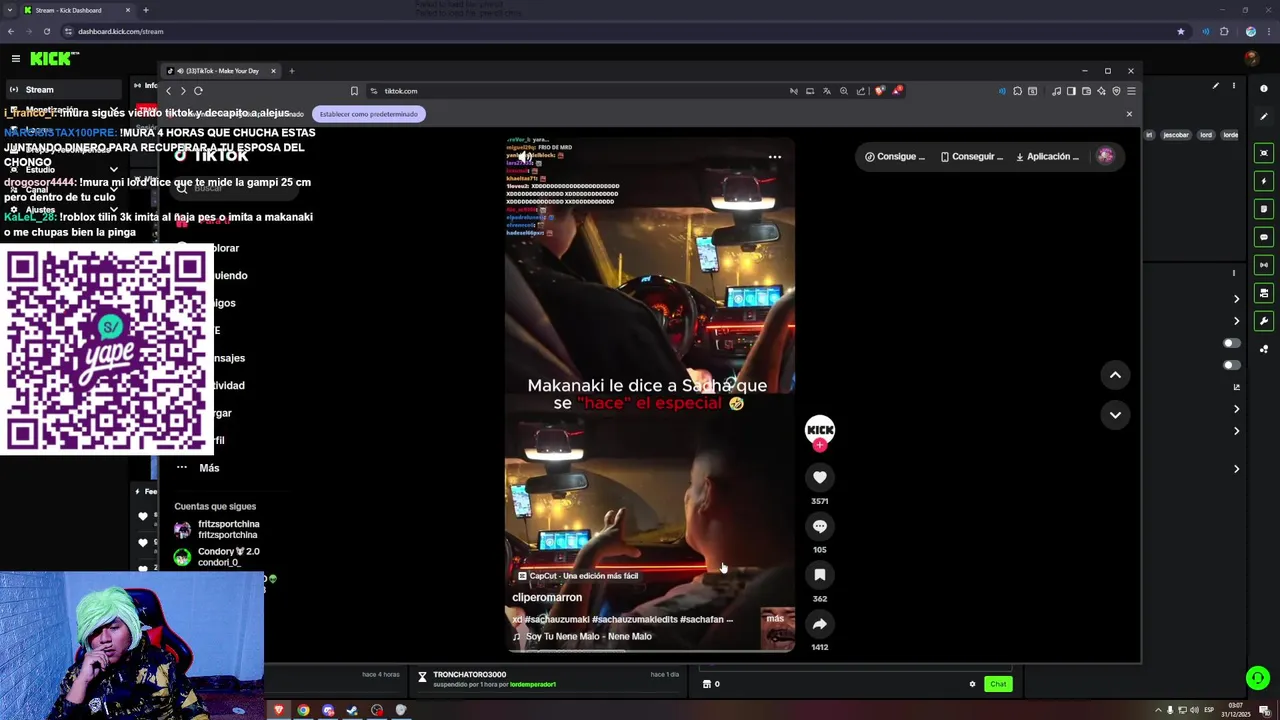This screenshot has width=1280, height=720.
Task: Expand the chevron row below the switches
Action: pyautogui.click(x=1236, y=409)
